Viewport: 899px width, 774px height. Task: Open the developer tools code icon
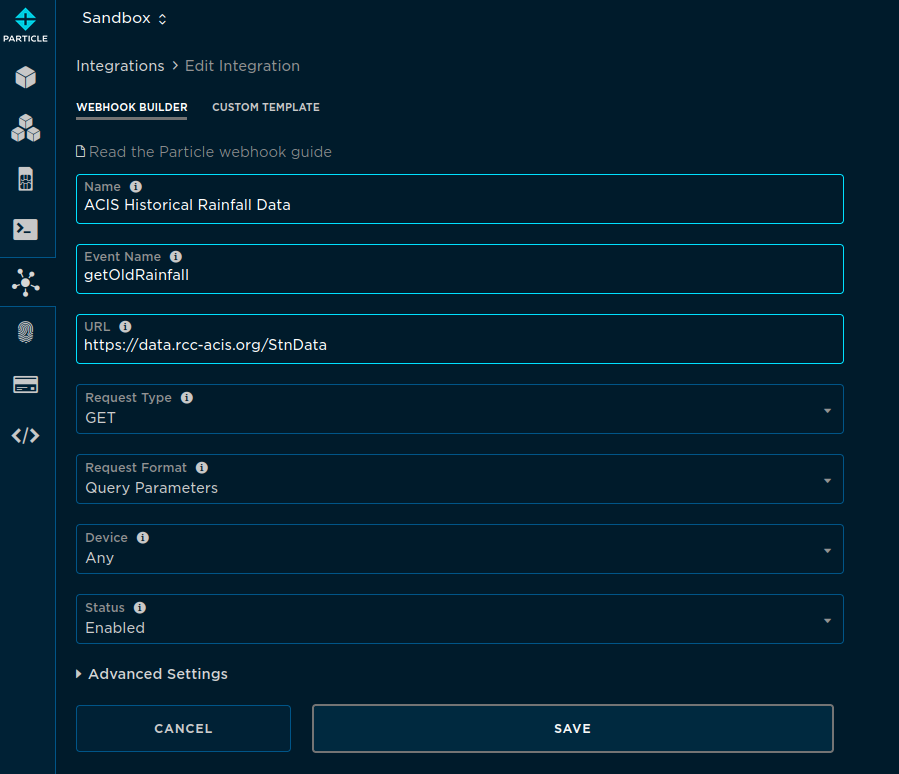tap(27, 435)
